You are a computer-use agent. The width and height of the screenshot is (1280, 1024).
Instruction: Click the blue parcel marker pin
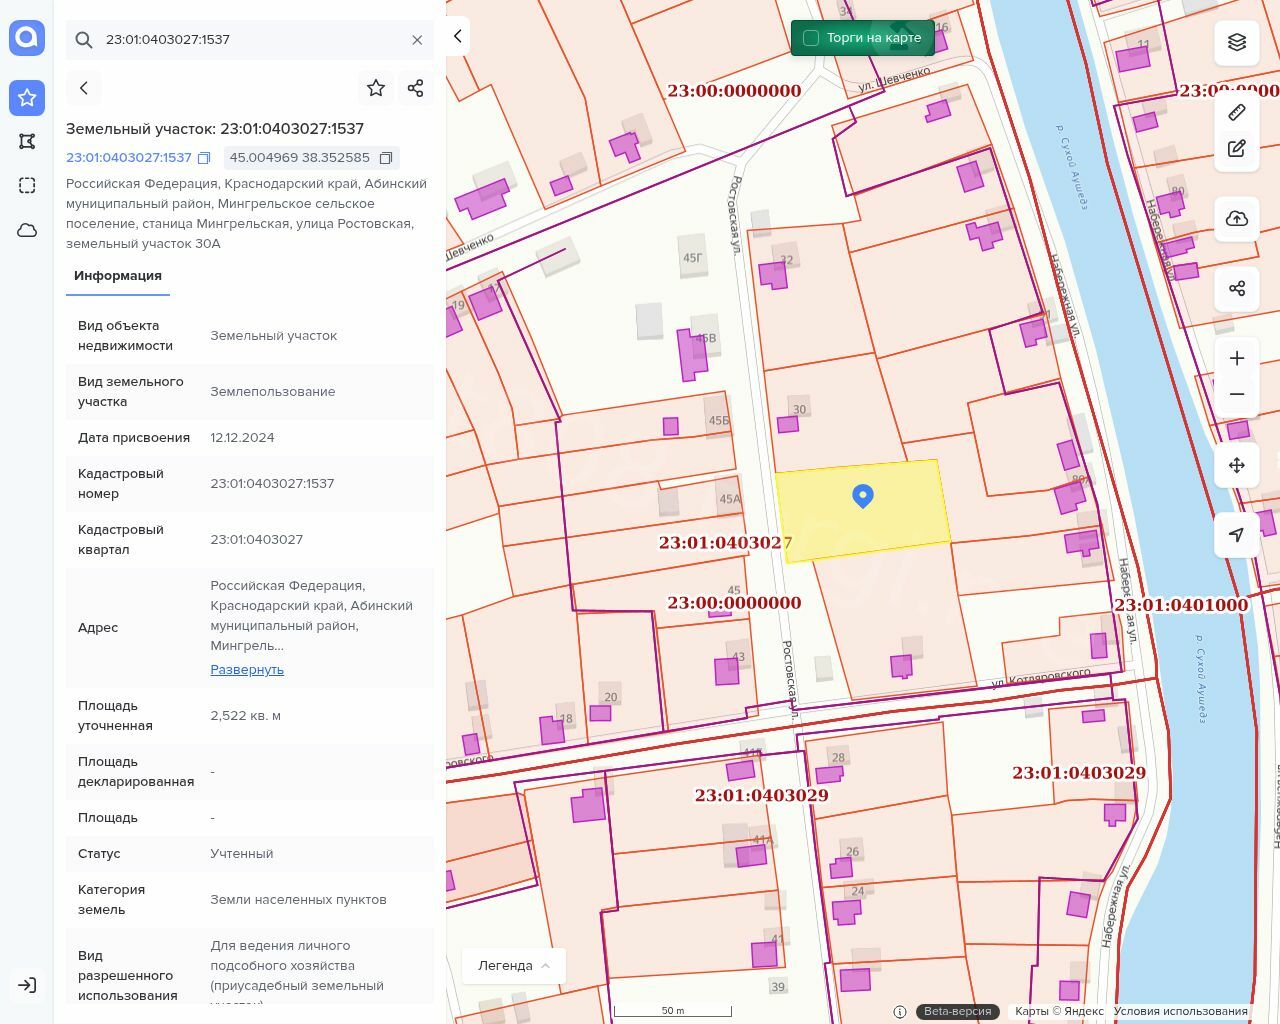(863, 495)
